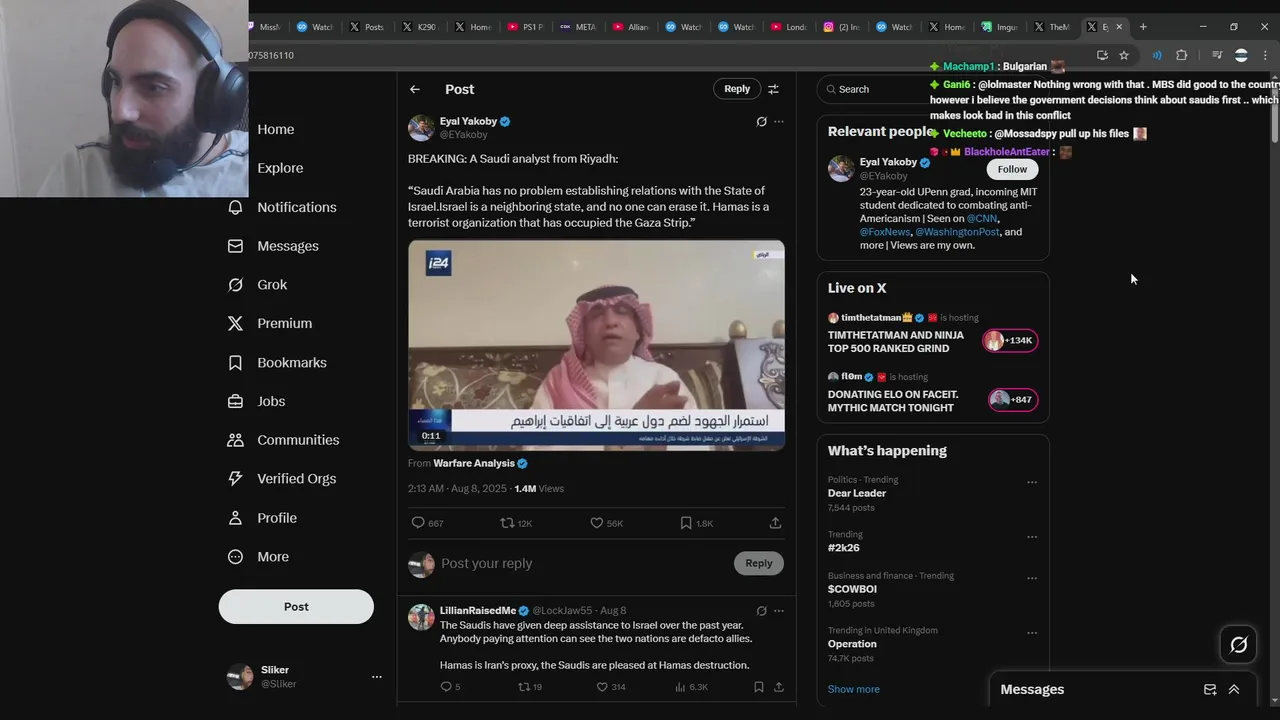
Task: Click the large Post button in sidebar
Action: pos(296,607)
